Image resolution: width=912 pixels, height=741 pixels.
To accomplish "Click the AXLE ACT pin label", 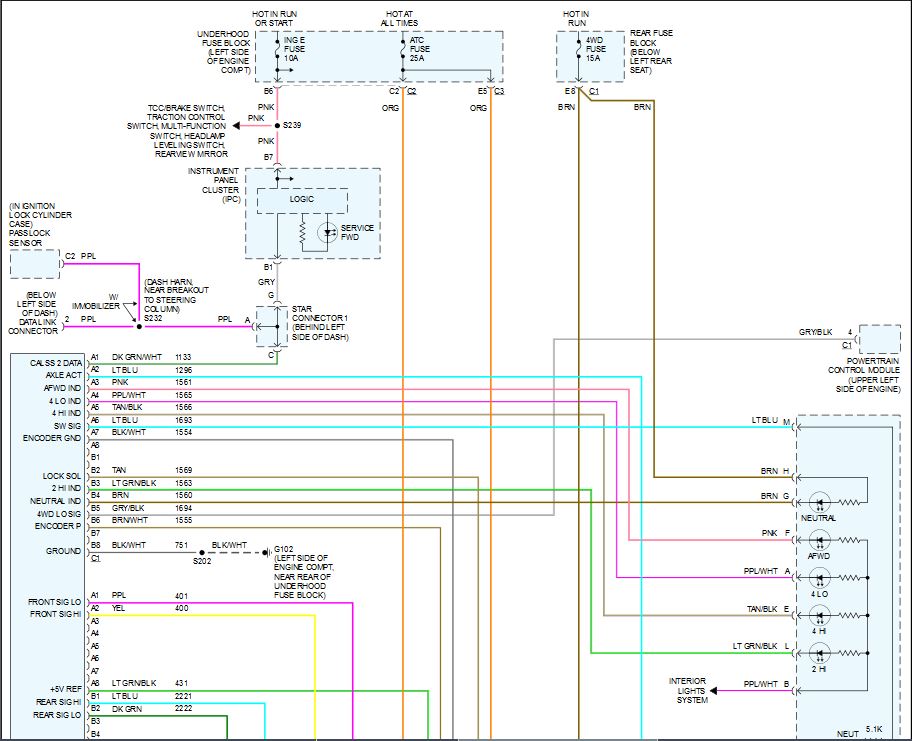I will pyautogui.click(x=63, y=375).
